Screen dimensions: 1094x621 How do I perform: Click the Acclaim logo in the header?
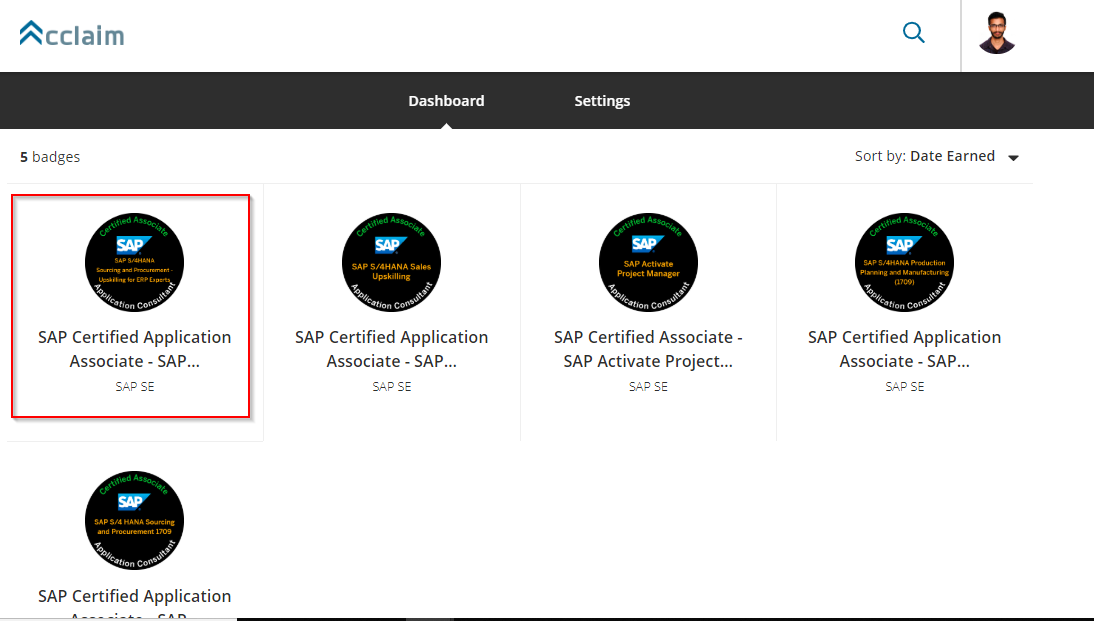point(72,35)
